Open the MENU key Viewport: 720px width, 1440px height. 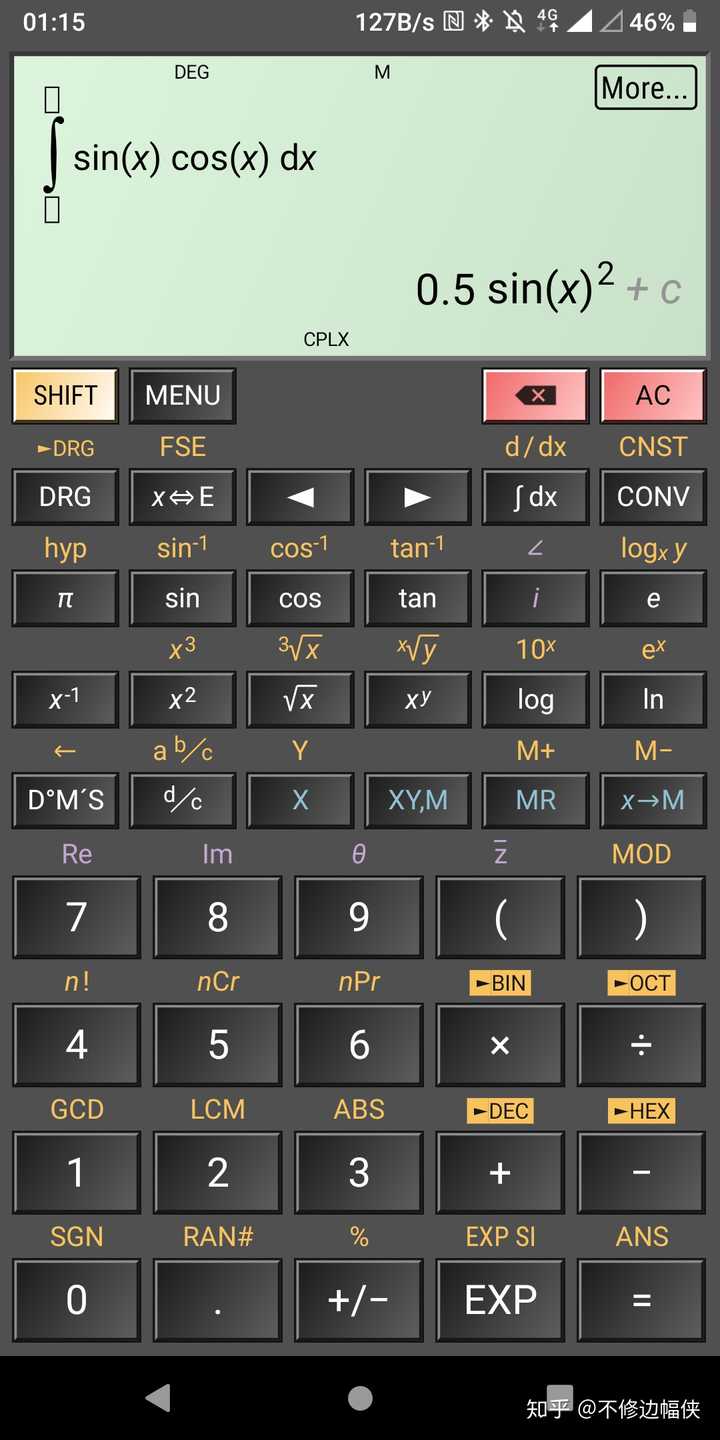(x=182, y=396)
